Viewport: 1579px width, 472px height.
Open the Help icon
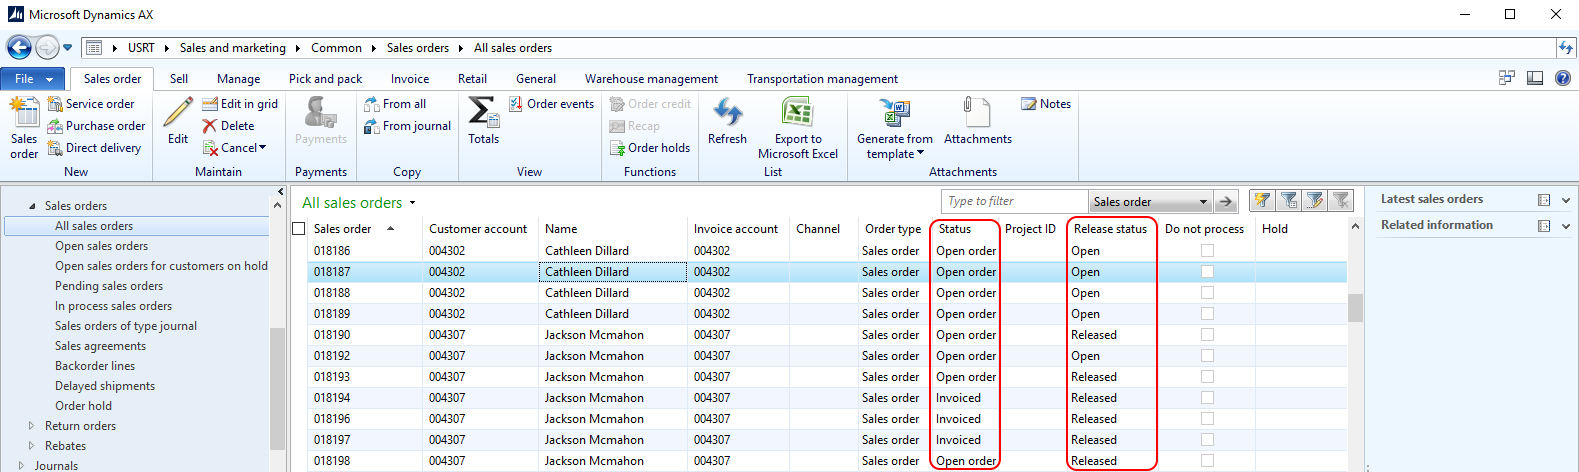point(1562,78)
